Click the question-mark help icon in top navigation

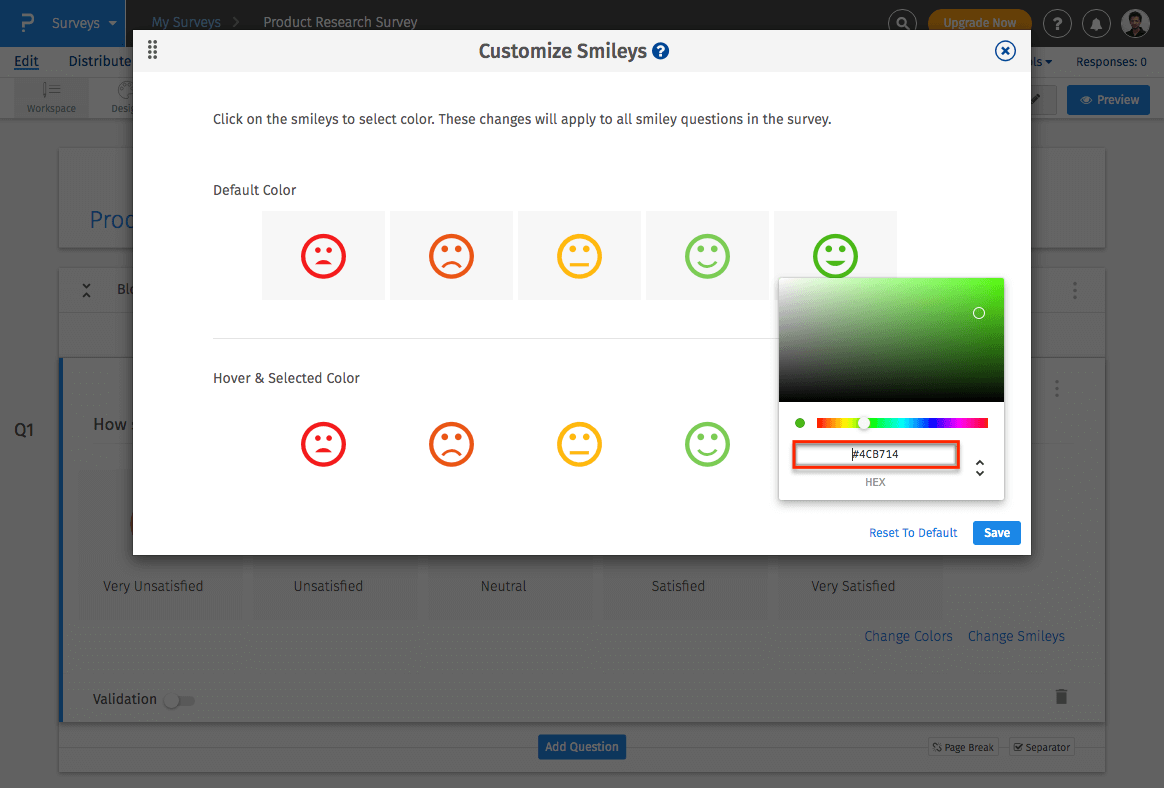[x=1057, y=23]
